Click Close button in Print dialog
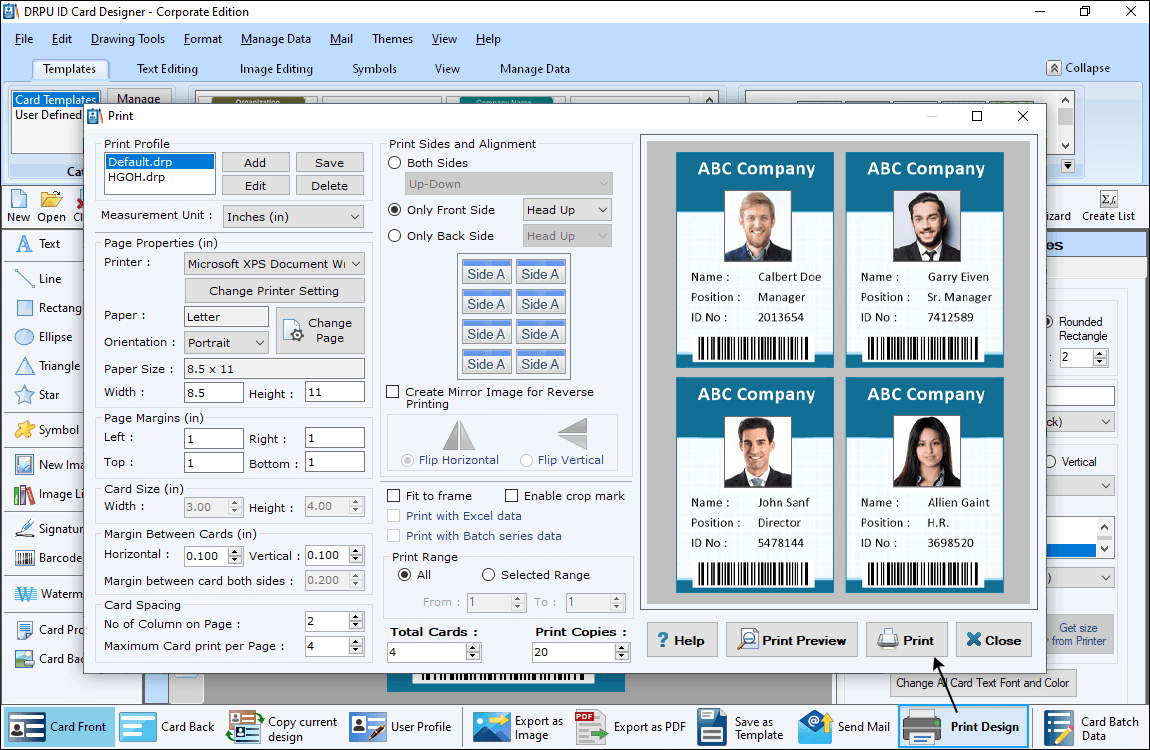Image resolution: width=1150 pixels, height=750 pixels. pos(994,640)
